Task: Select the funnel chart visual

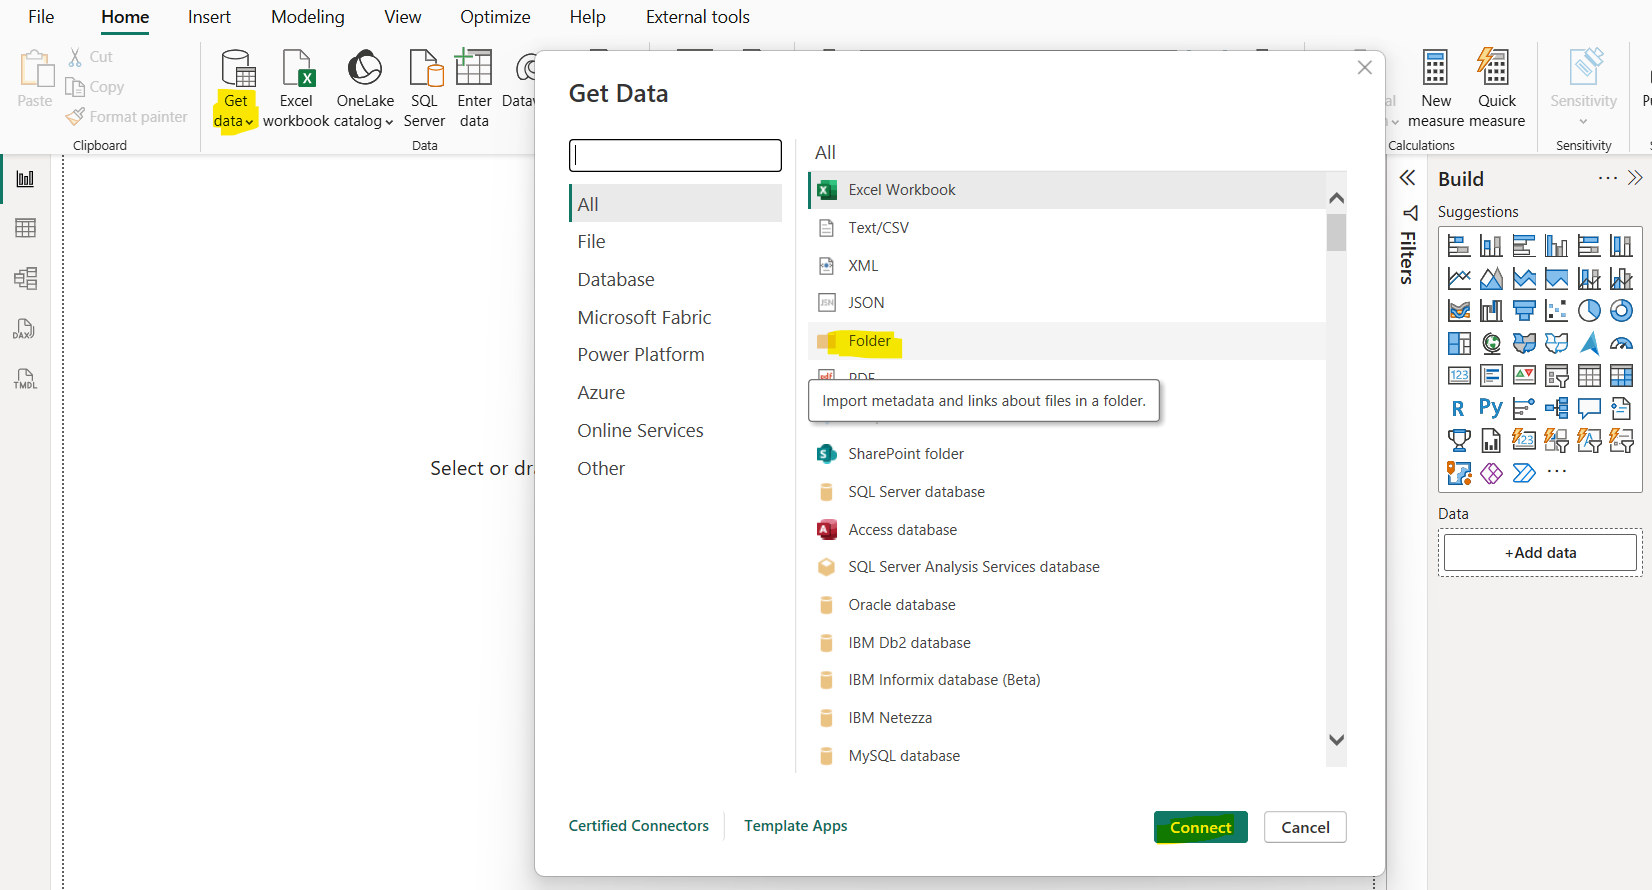Action: pyautogui.click(x=1524, y=311)
